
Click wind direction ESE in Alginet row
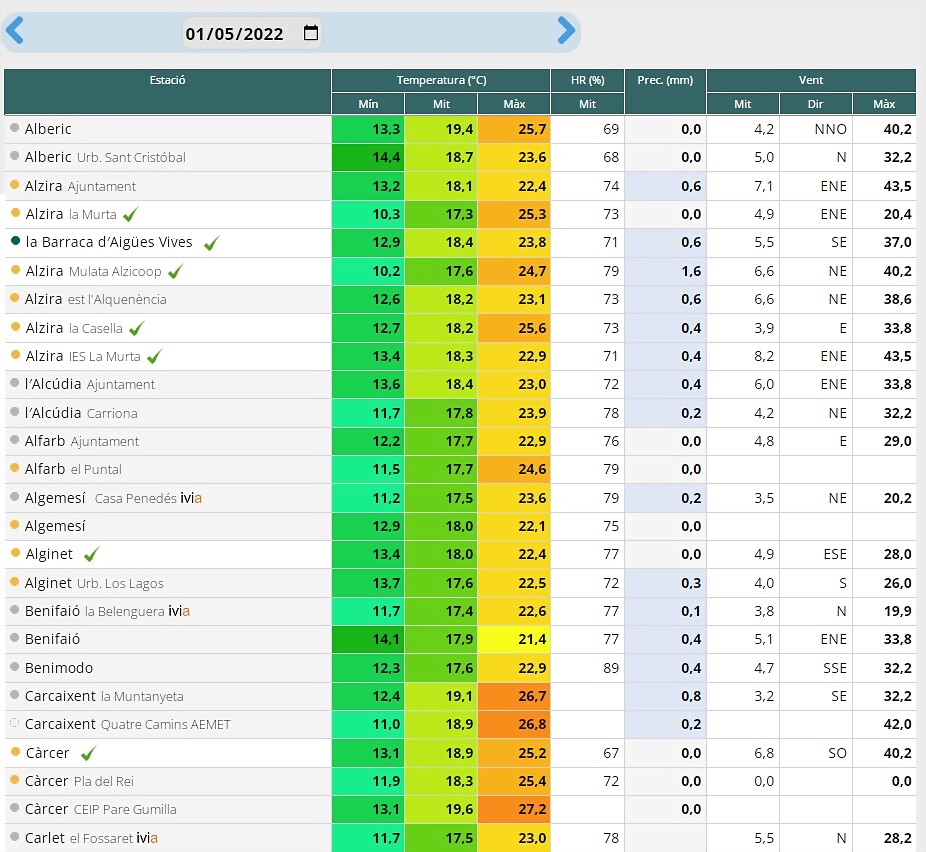coord(816,554)
